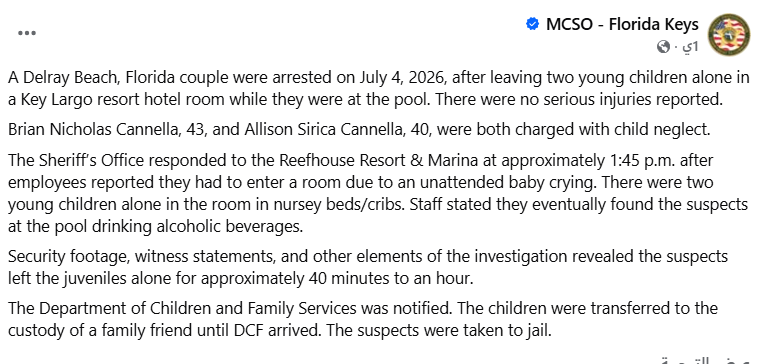Image resolution: width=764 pixels, height=364 pixels.
Task: Click the globe public audience icon
Action: [663, 47]
